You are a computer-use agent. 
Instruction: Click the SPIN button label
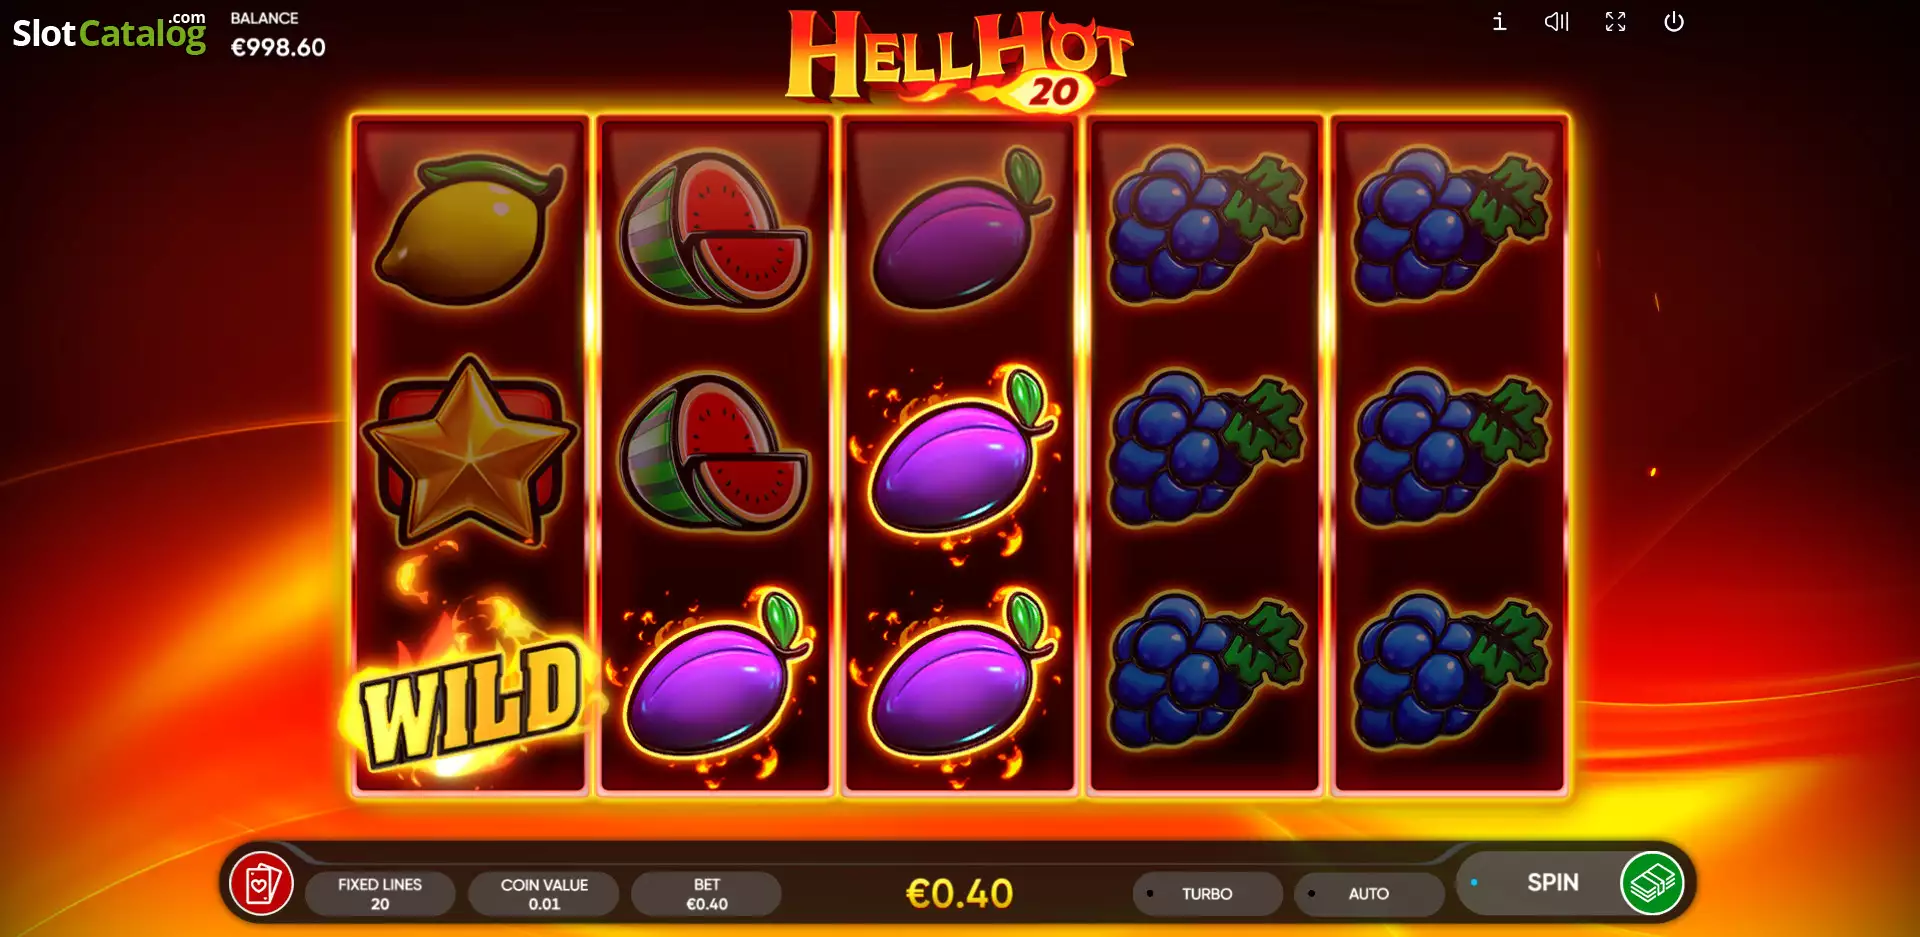coord(1552,882)
